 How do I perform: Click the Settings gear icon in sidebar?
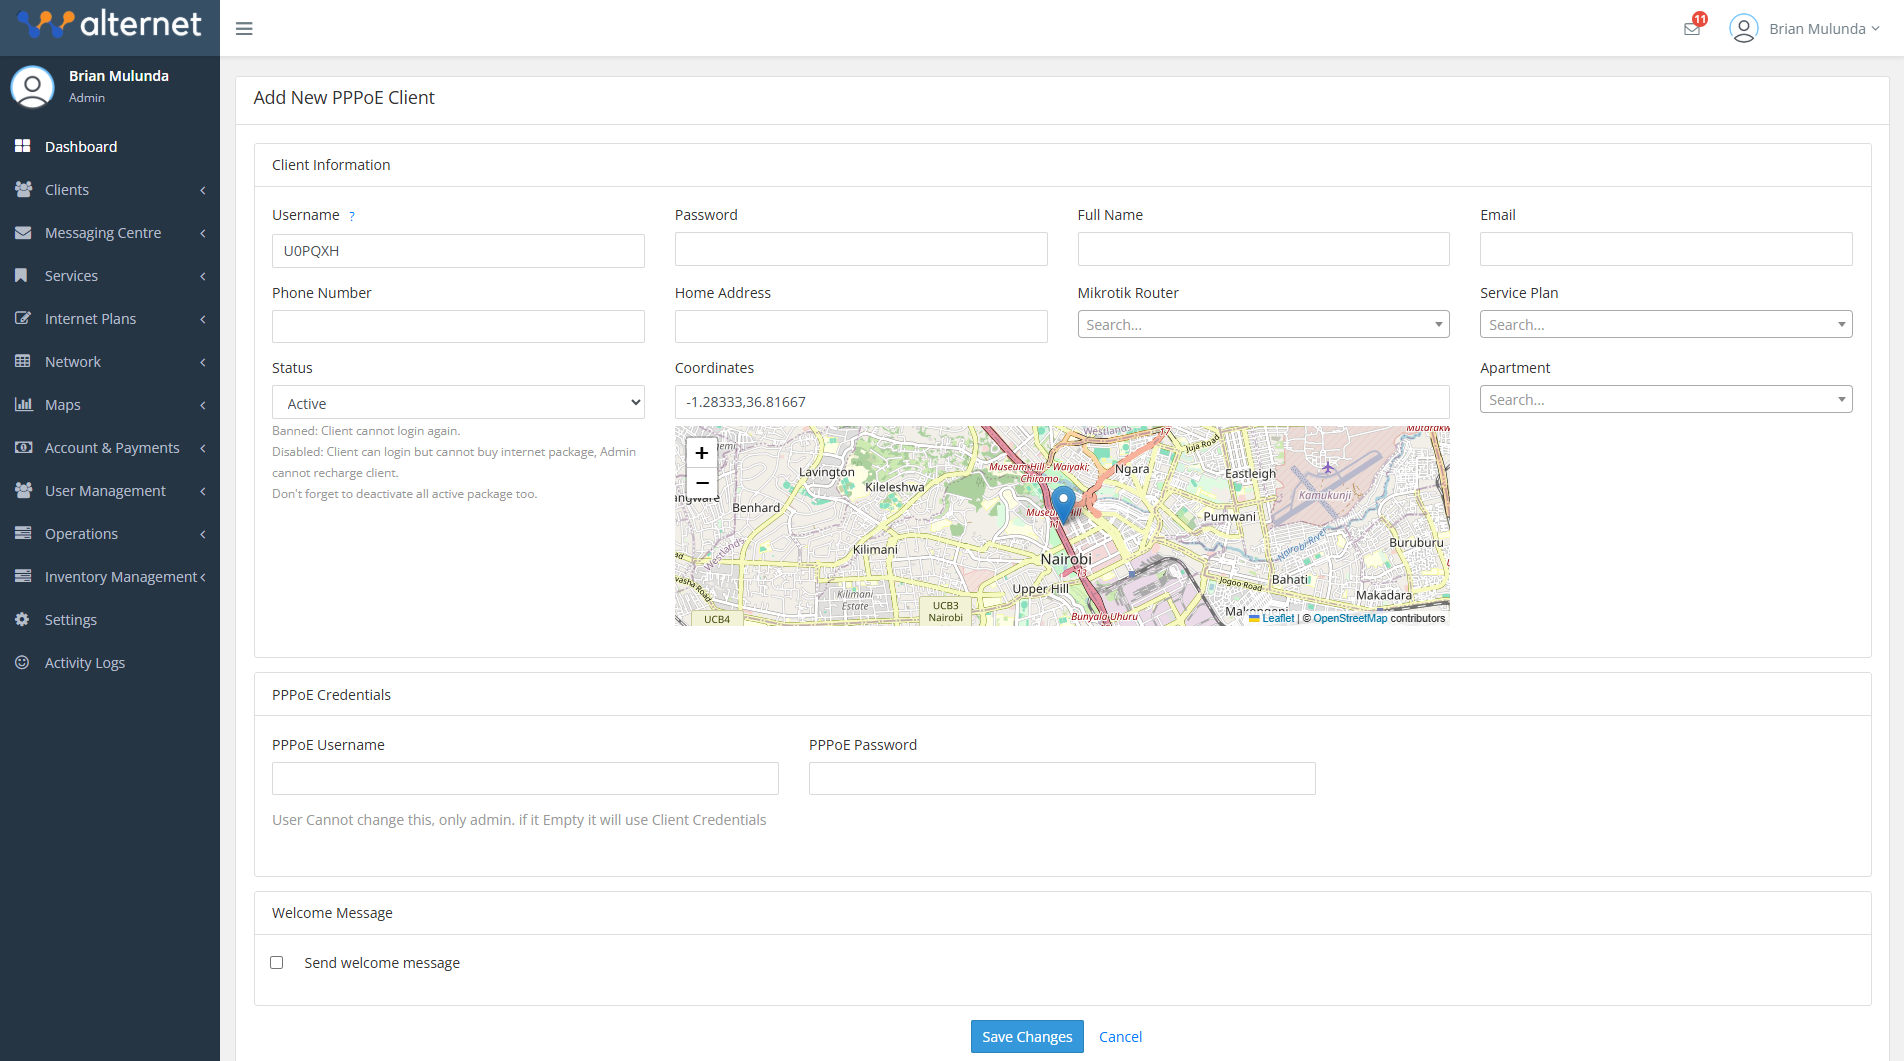coord(22,620)
